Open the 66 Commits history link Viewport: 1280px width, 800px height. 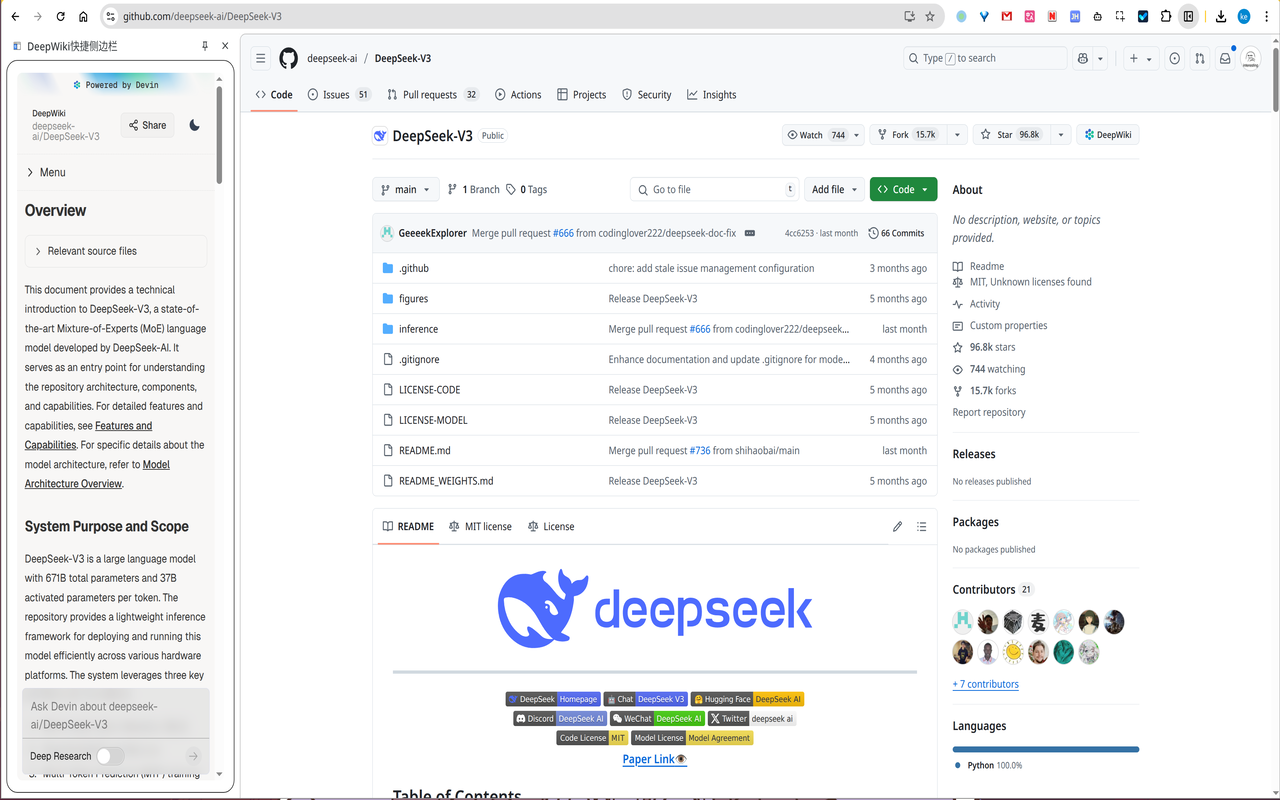pyautogui.click(x=896, y=233)
